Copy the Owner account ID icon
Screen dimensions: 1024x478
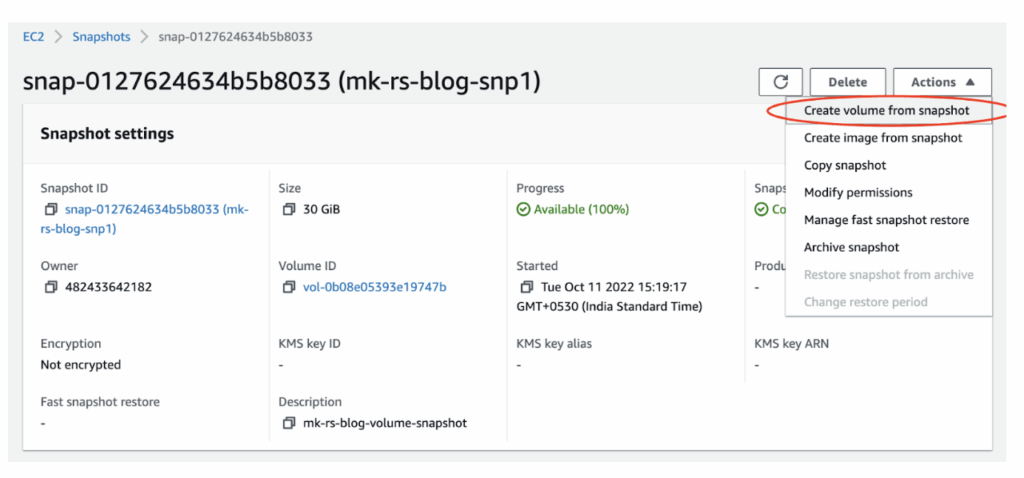click(50, 288)
